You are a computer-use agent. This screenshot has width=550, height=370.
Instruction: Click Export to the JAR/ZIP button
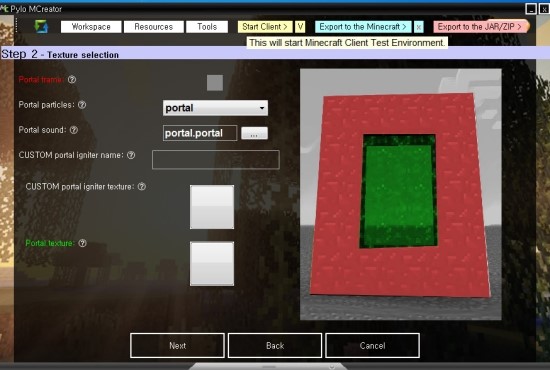[480, 27]
